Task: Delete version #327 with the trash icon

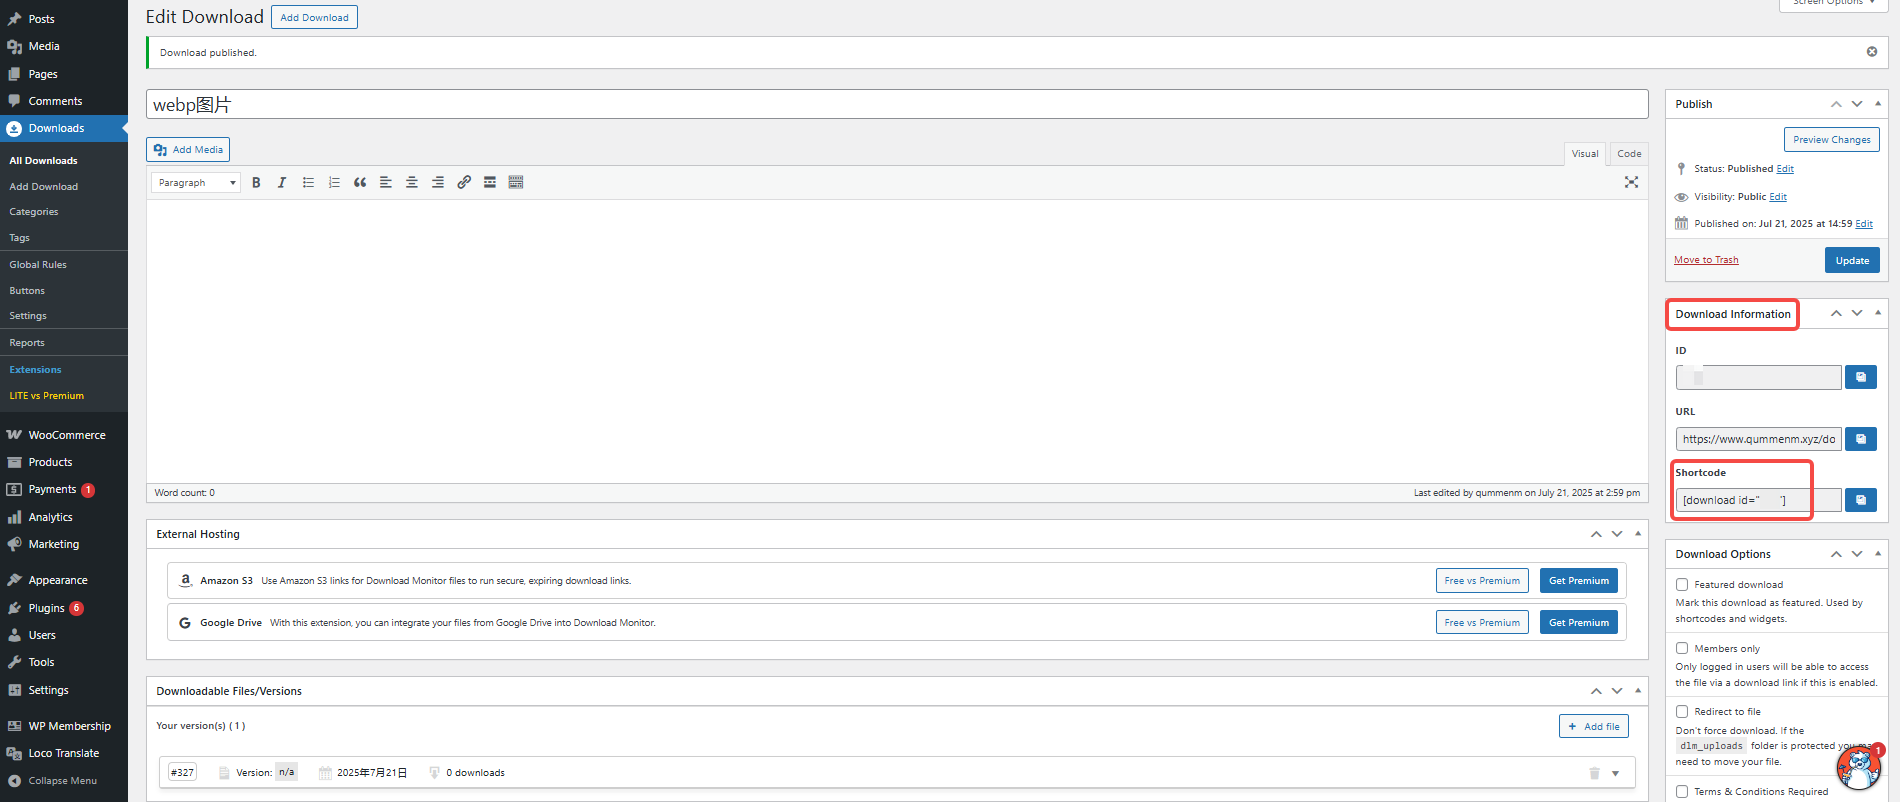Action: click(x=1594, y=773)
